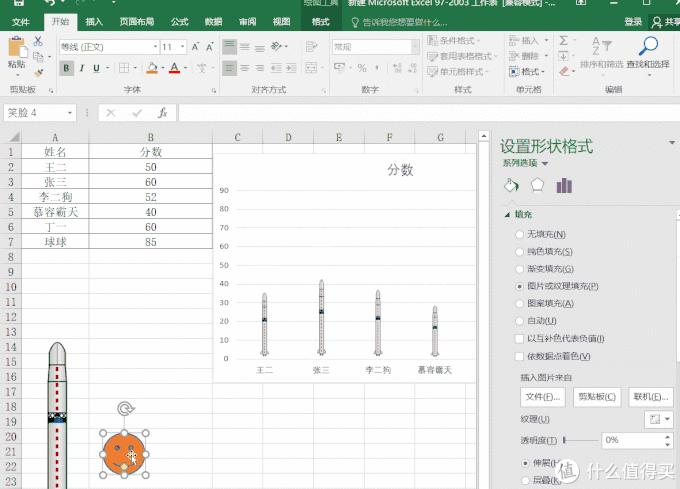Click the Tell Me lightbulb search box

[x=399, y=22]
